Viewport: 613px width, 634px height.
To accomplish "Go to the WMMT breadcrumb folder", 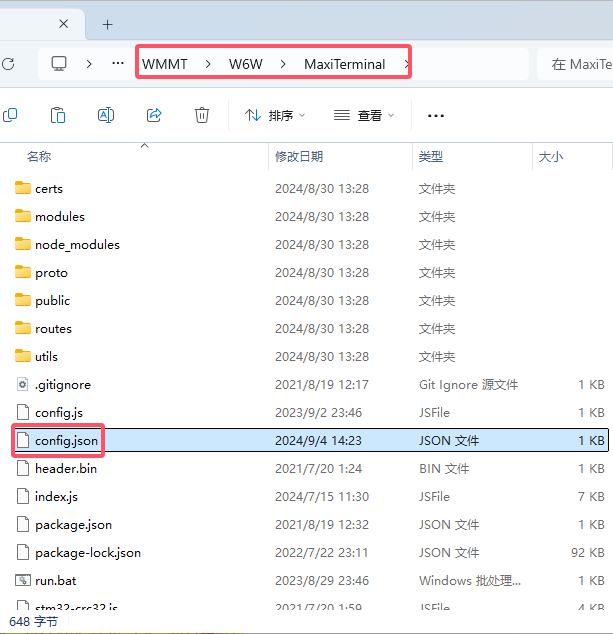I will [165, 64].
